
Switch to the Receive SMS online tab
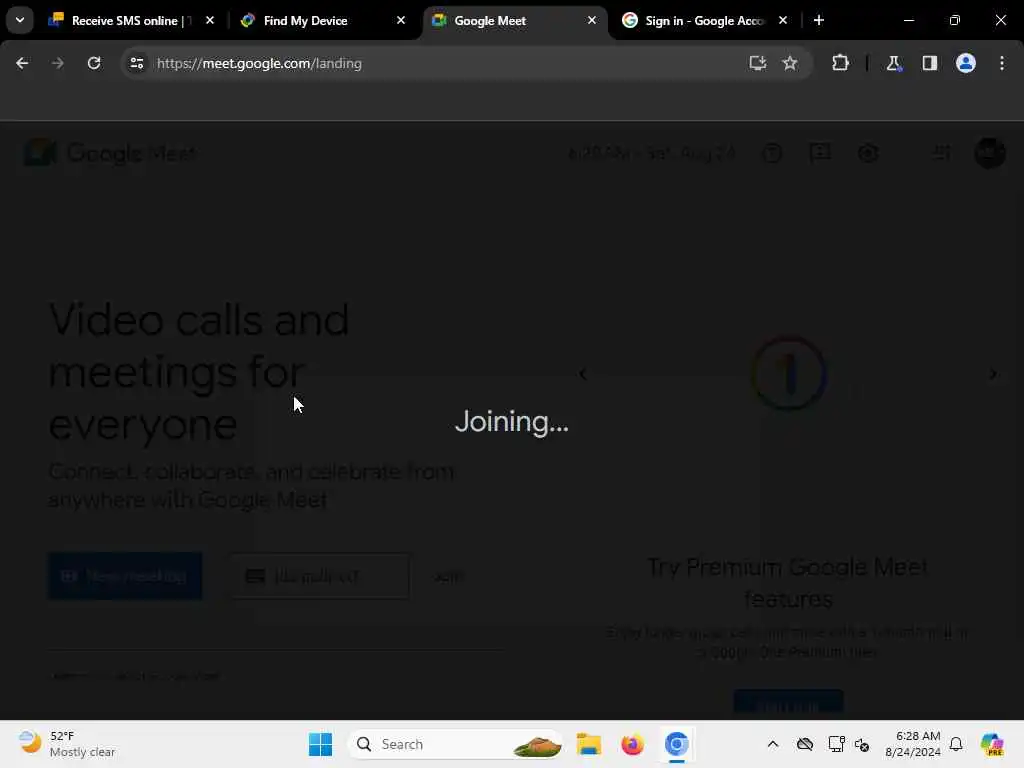pyautogui.click(x=131, y=20)
